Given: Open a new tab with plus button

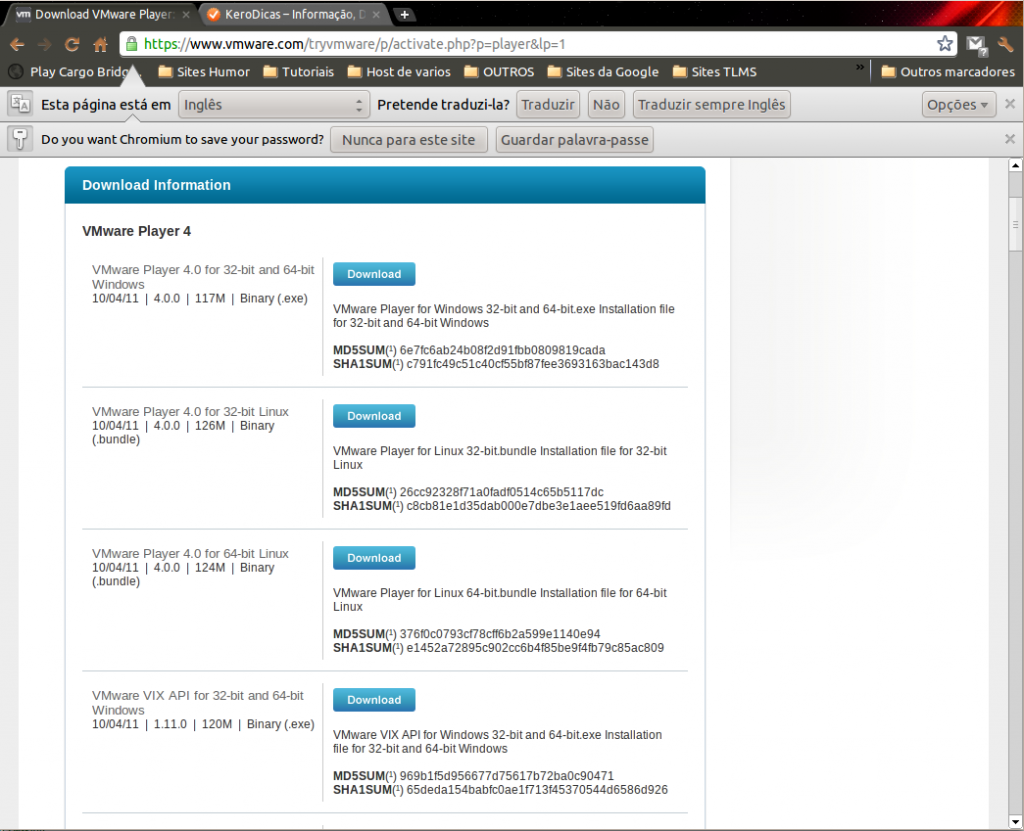Looking at the screenshot, I should 405,14.
